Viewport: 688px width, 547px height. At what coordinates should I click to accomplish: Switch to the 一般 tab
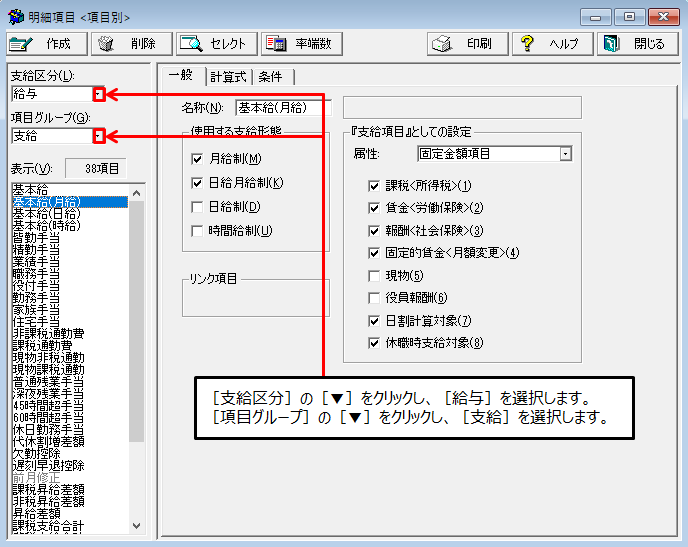(181, 75)
